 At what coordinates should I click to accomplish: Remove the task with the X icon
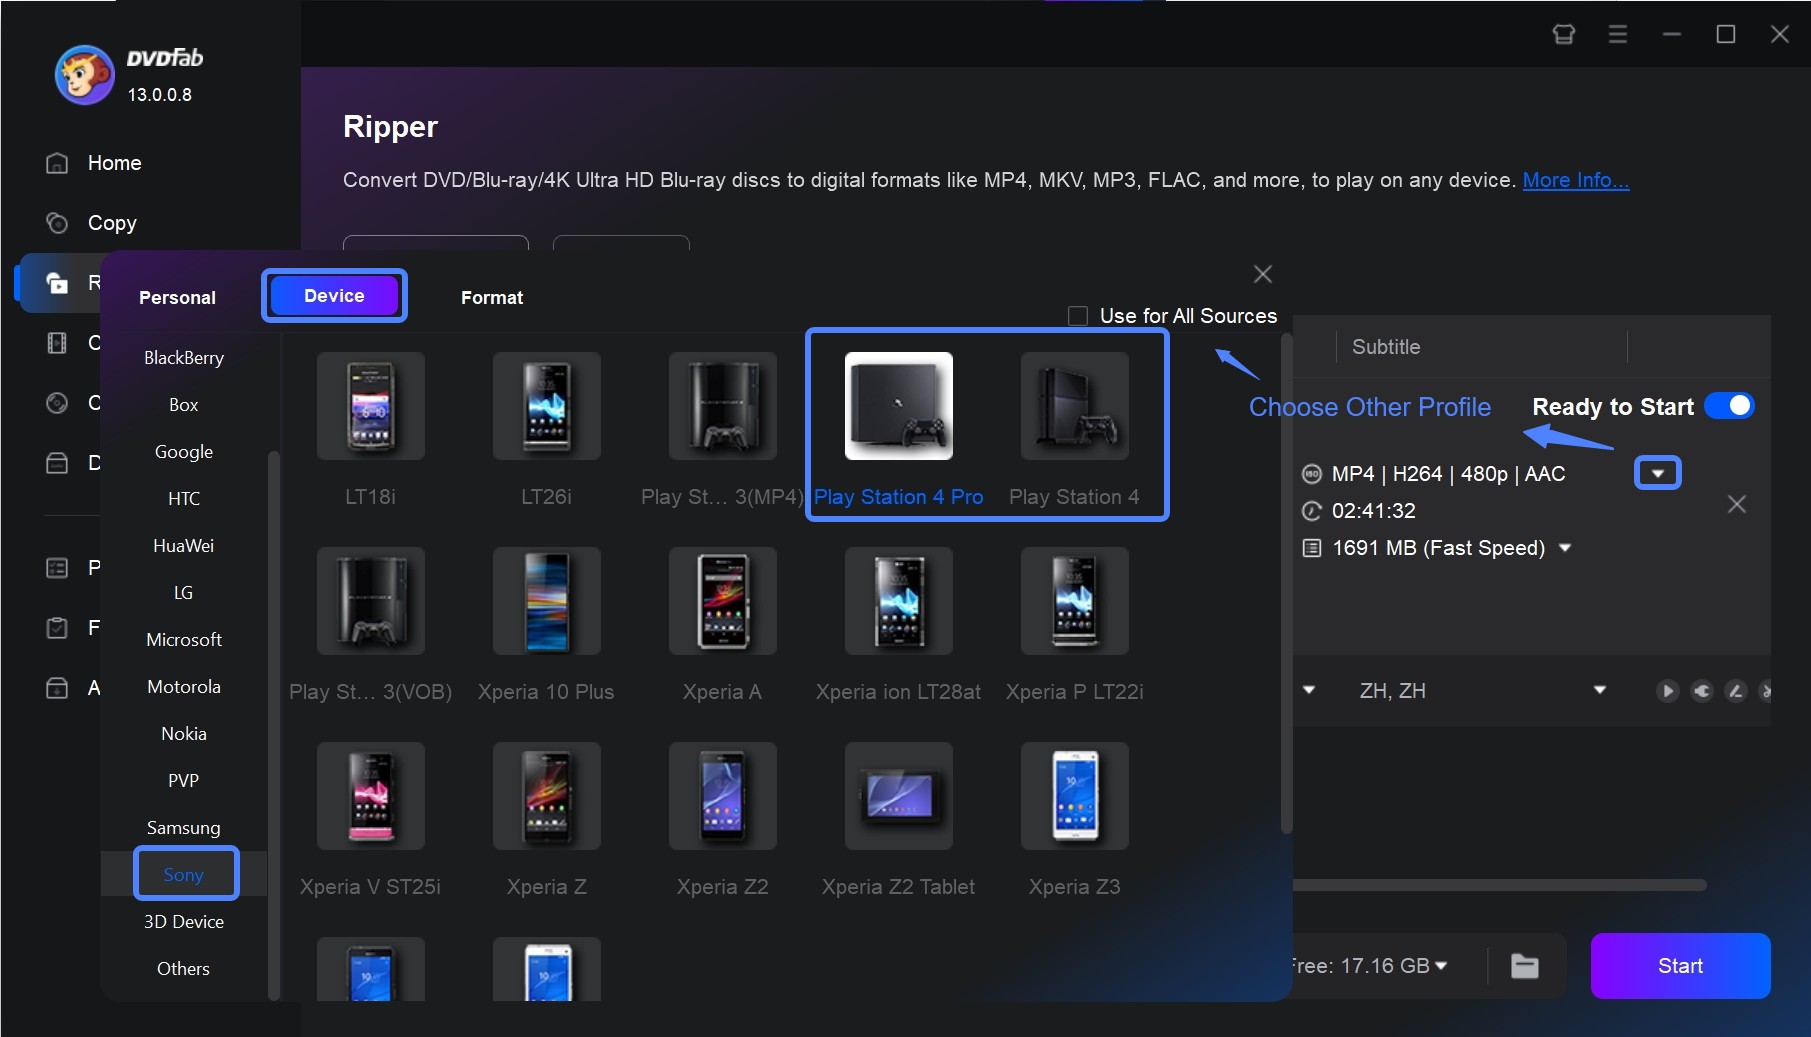point(1737,504)
